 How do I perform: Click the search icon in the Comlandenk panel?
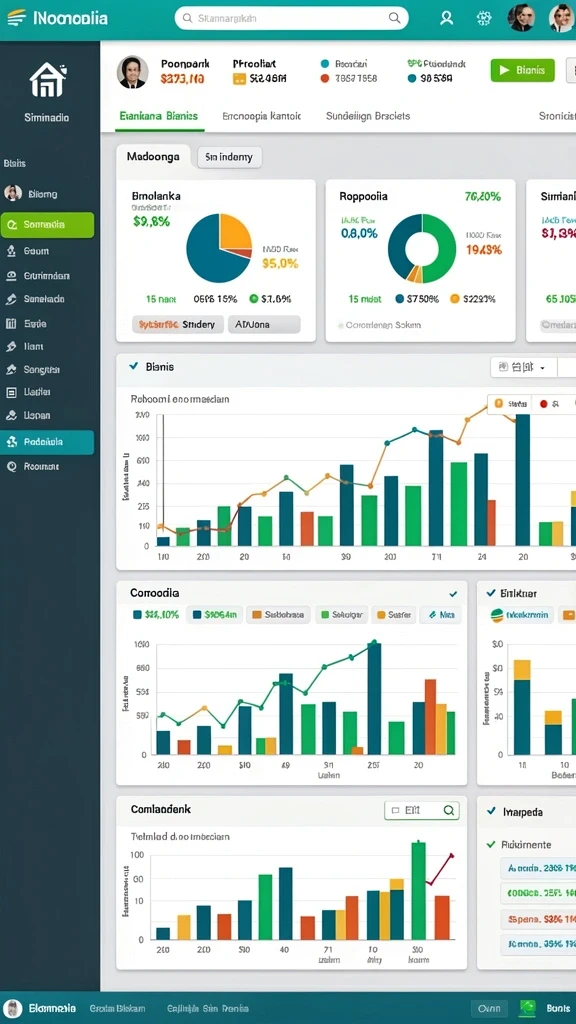449,810
